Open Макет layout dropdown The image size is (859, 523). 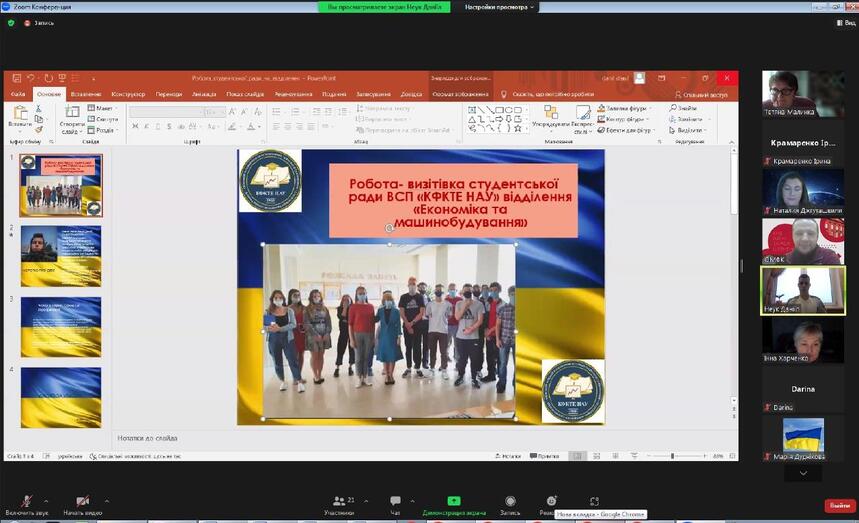101,108
